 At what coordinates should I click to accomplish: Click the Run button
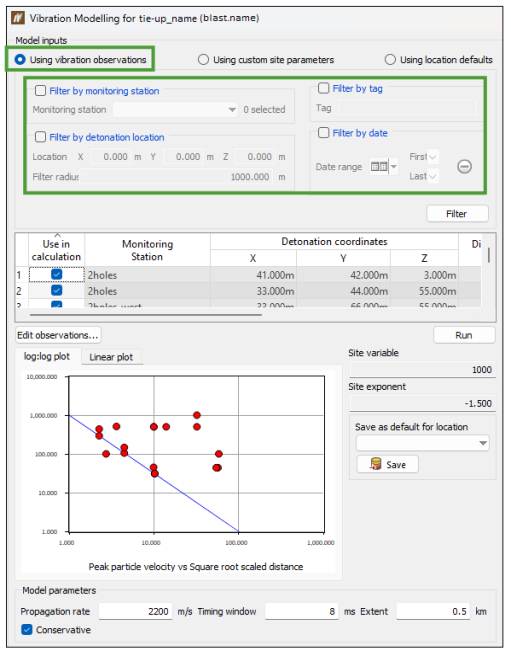(464, 335)
